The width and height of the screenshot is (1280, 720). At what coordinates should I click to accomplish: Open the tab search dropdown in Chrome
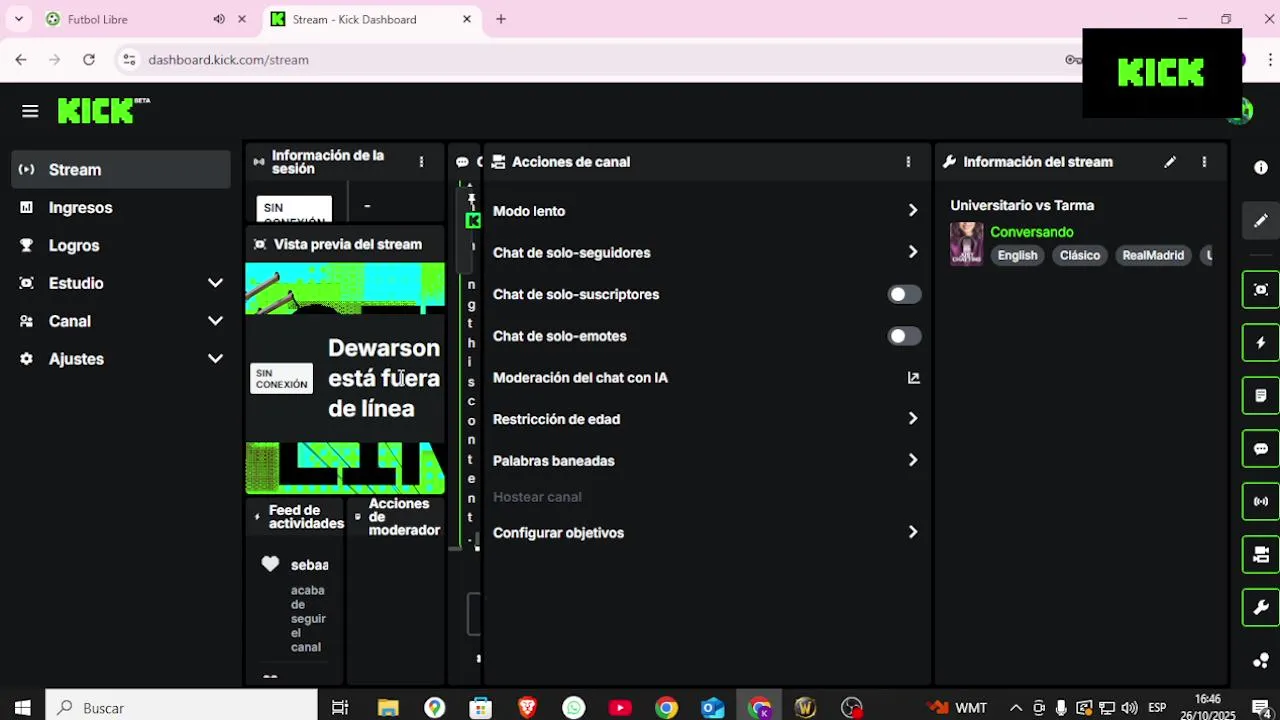18,19
